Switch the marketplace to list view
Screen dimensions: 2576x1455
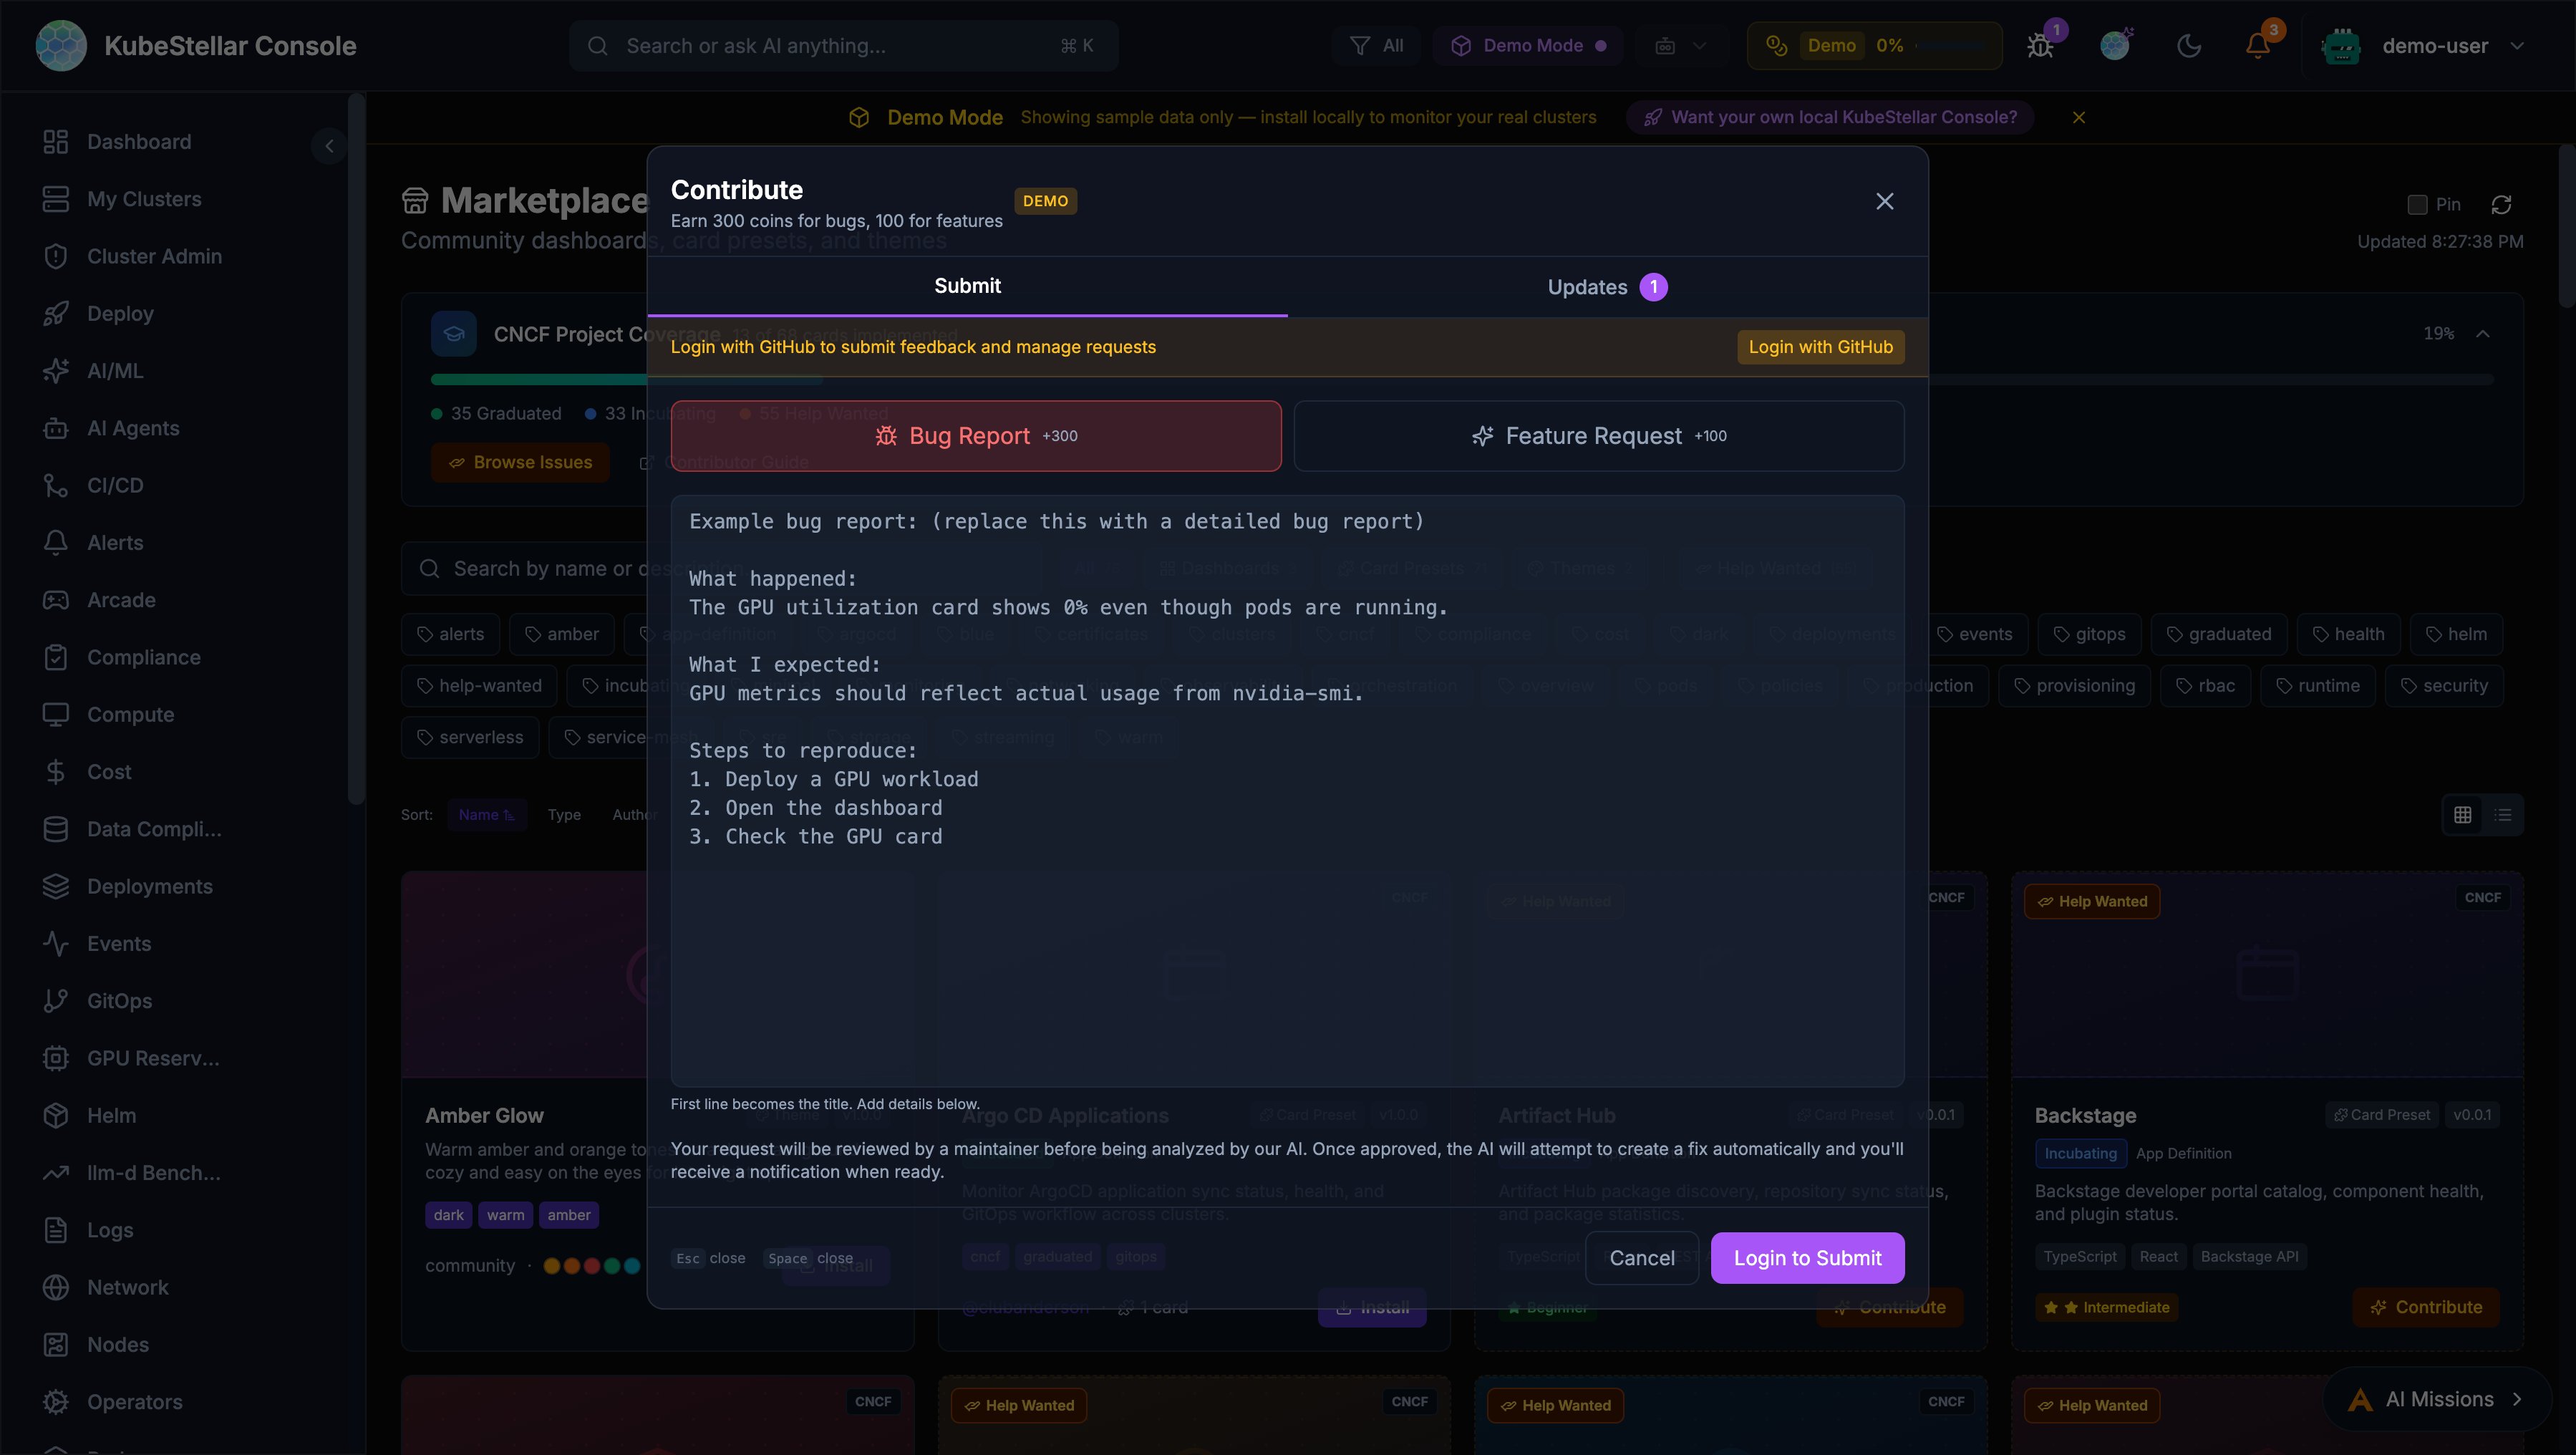[2504, 815]
